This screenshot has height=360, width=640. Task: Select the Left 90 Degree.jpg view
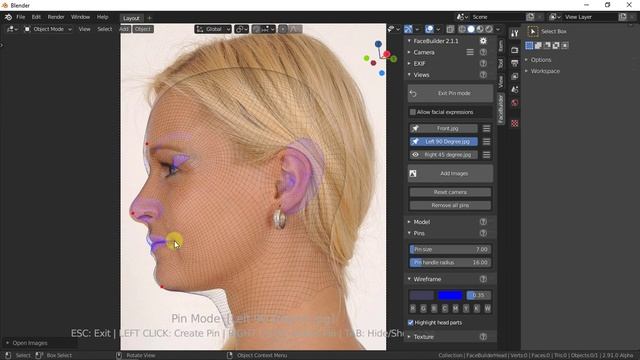[x=444, y=142]
